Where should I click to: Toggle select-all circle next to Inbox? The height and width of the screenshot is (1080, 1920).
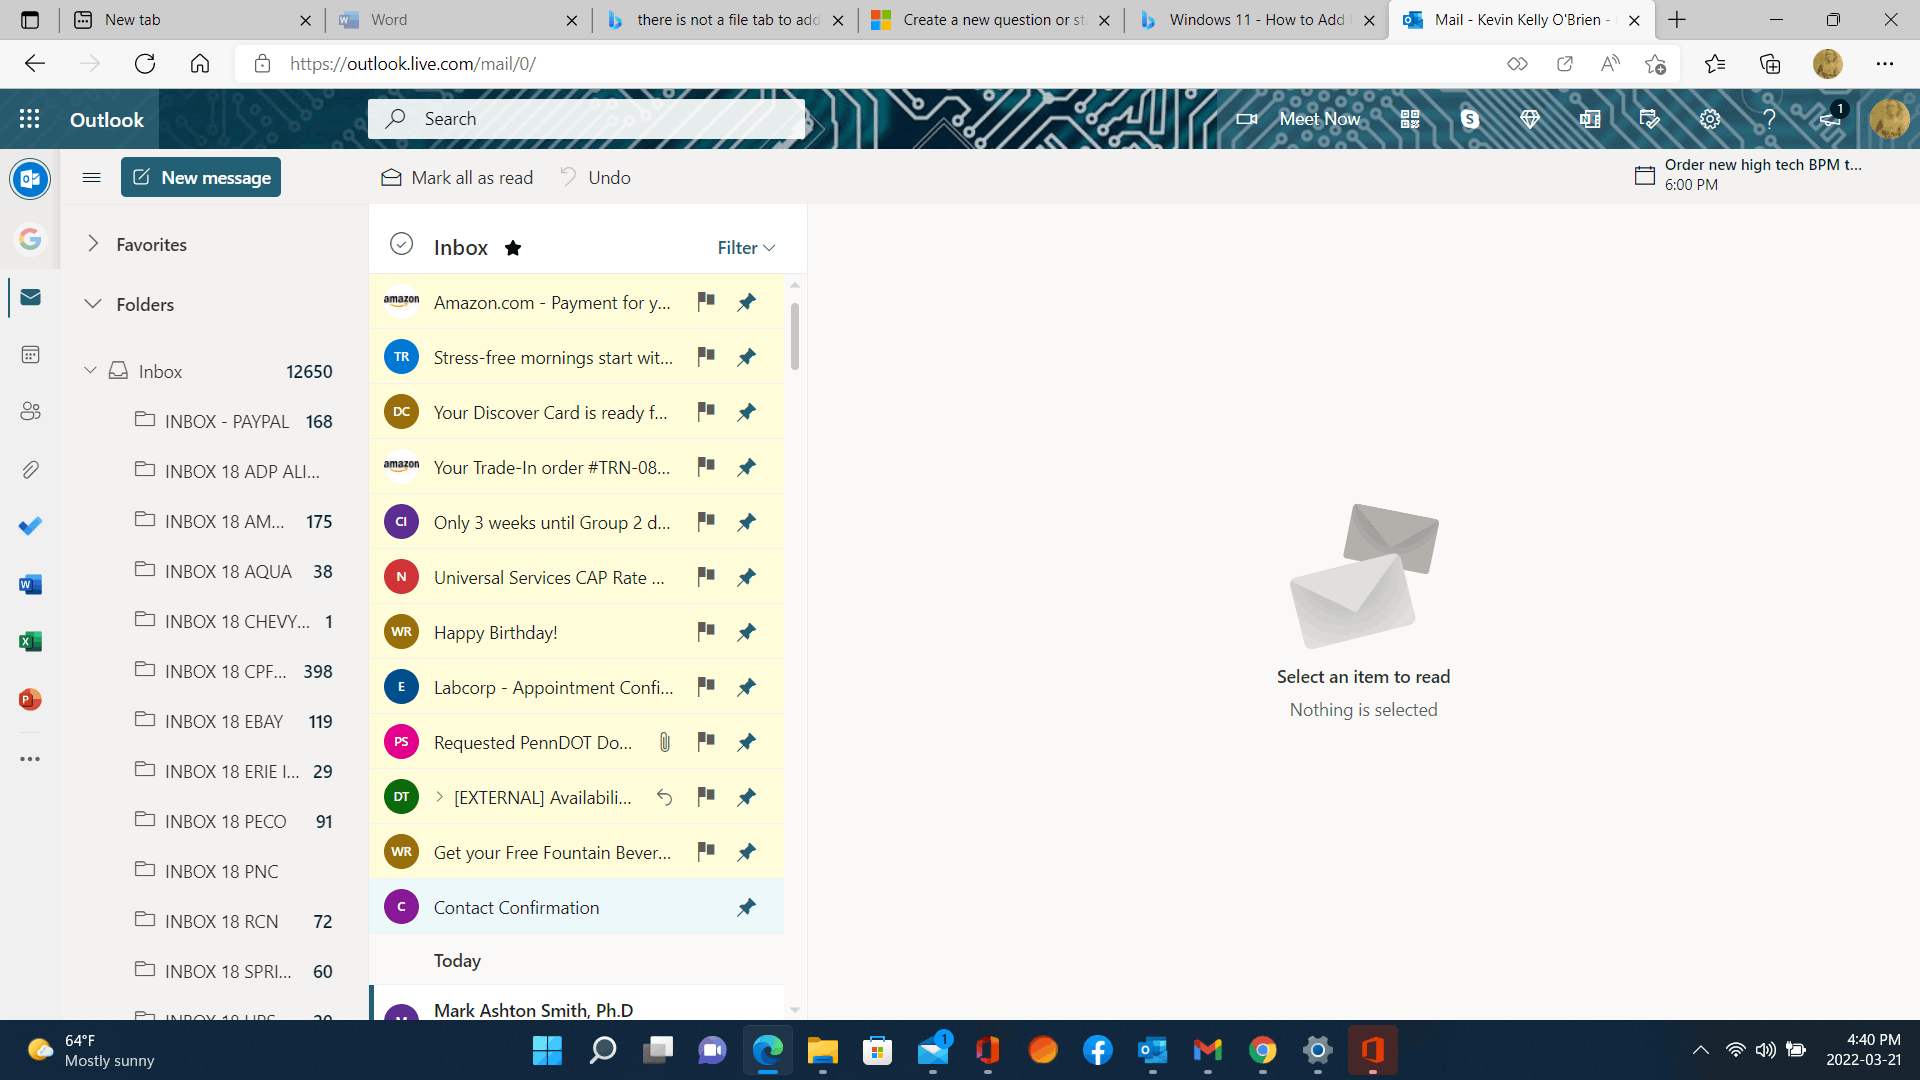coord(401,244)
